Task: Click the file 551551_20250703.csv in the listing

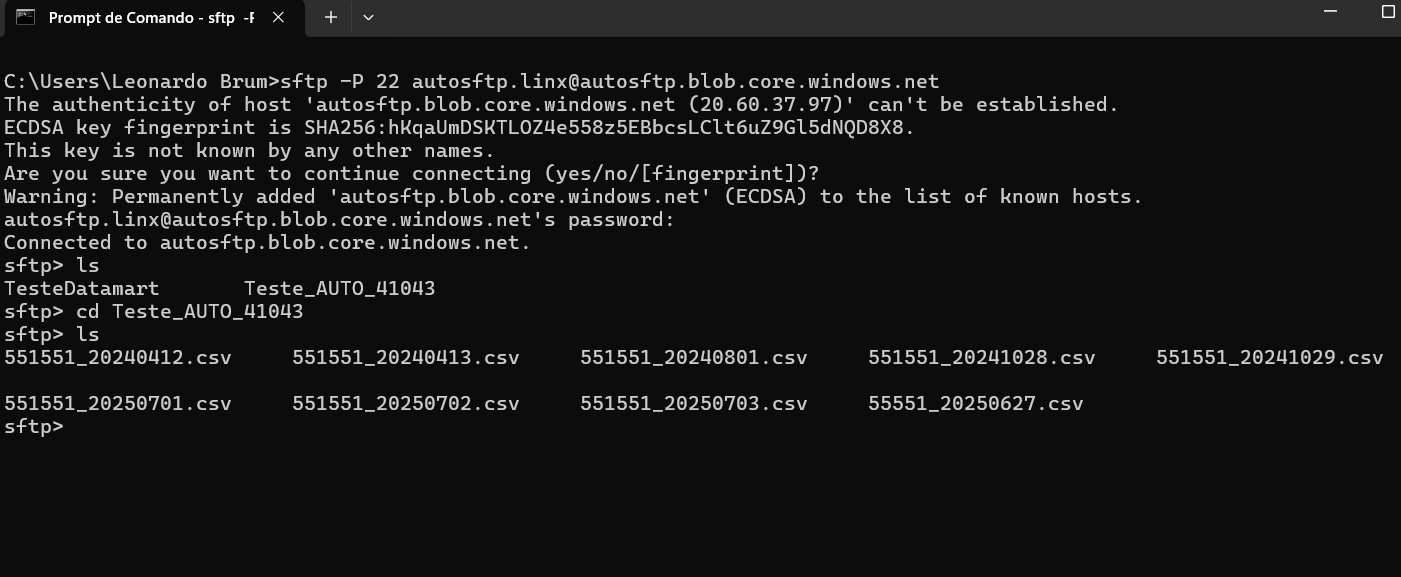Action: tap(694, 404)
